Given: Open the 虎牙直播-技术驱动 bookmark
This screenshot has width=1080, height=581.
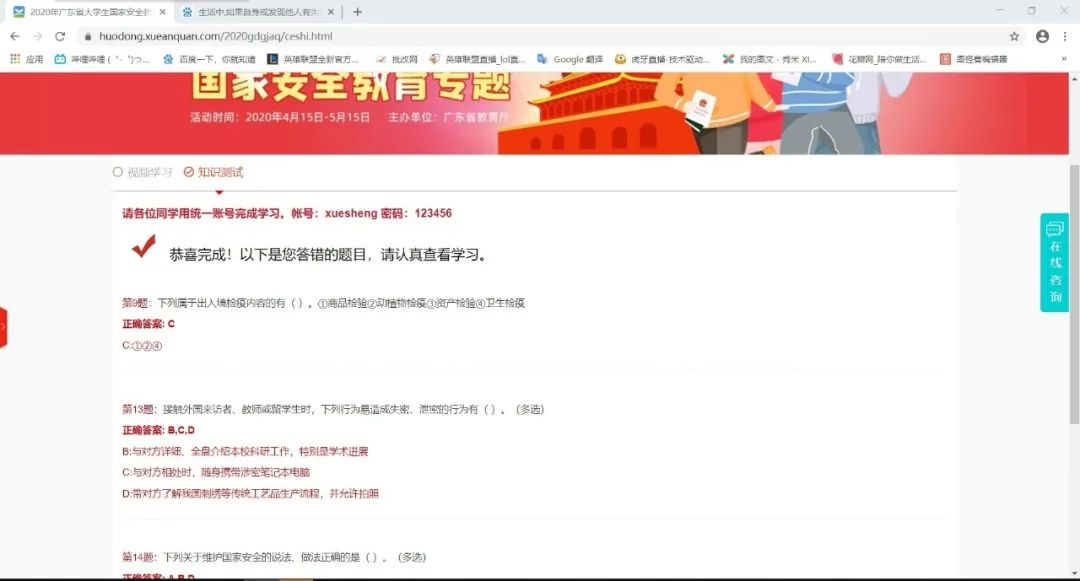Looking at the screenshot, I should click(x=662, y=59).
